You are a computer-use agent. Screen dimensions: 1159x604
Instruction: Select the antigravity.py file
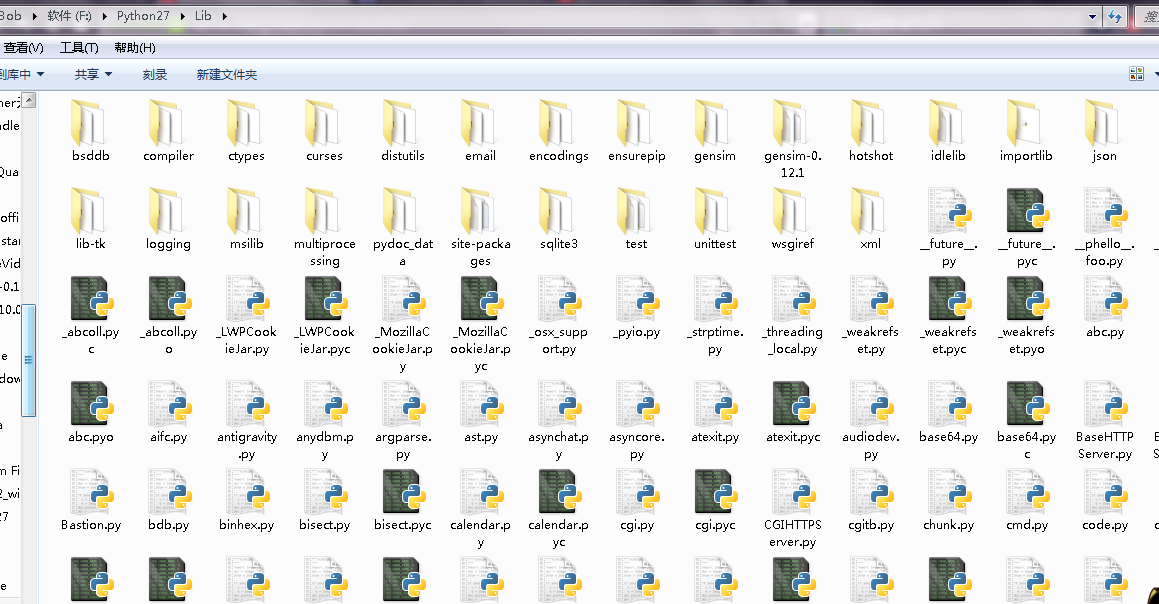[246, 421]
